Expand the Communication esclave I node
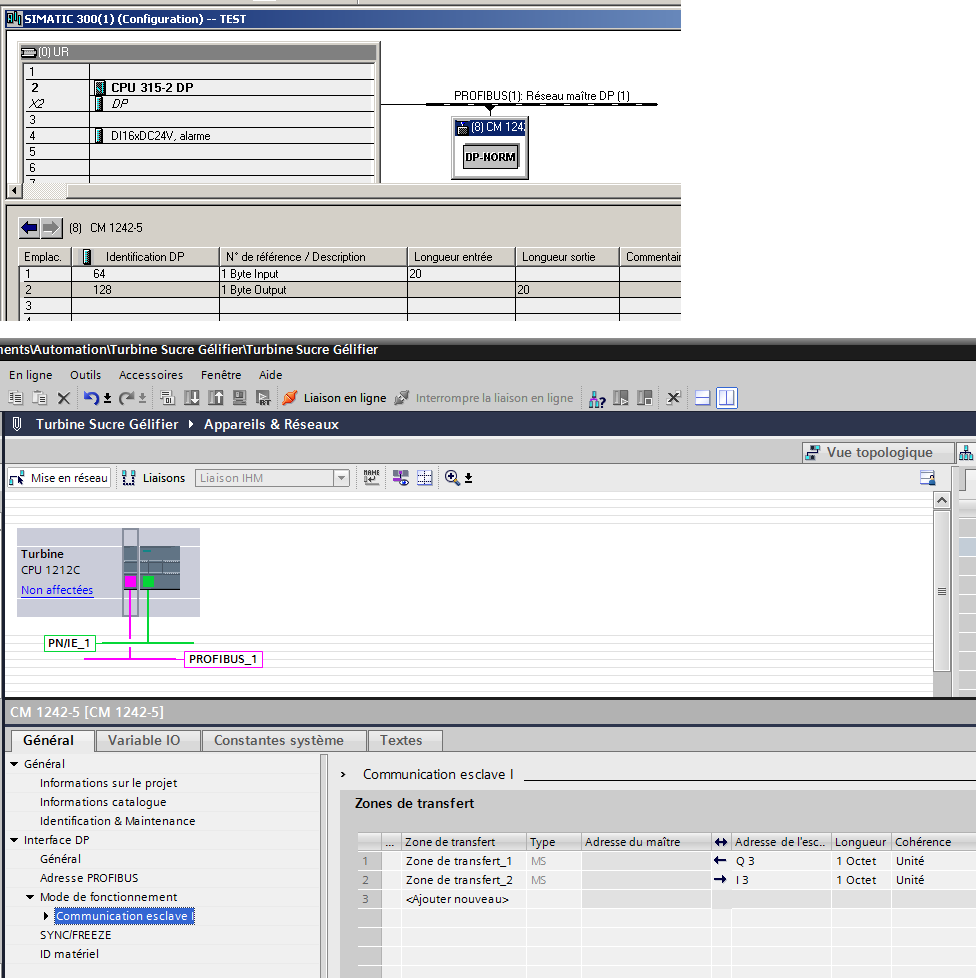This screenshot has width=976, height=978. [x=46, y=916]
